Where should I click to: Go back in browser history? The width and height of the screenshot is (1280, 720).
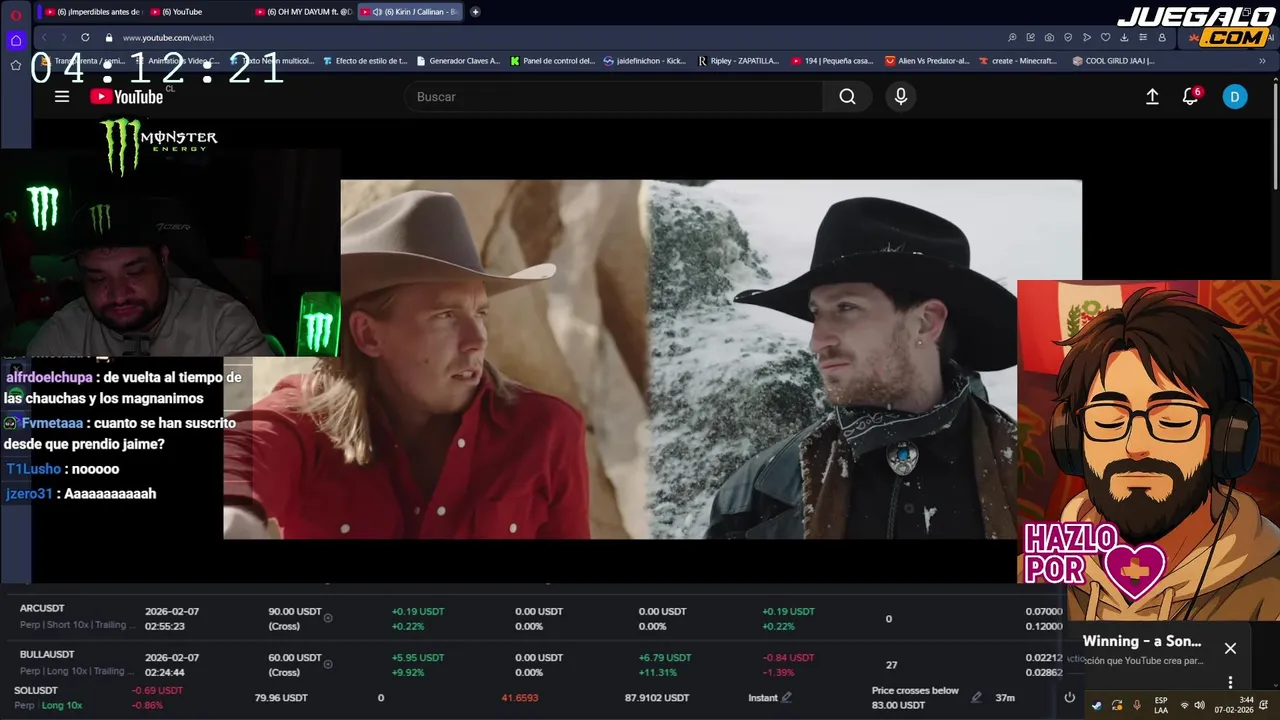tap(44, 37)
